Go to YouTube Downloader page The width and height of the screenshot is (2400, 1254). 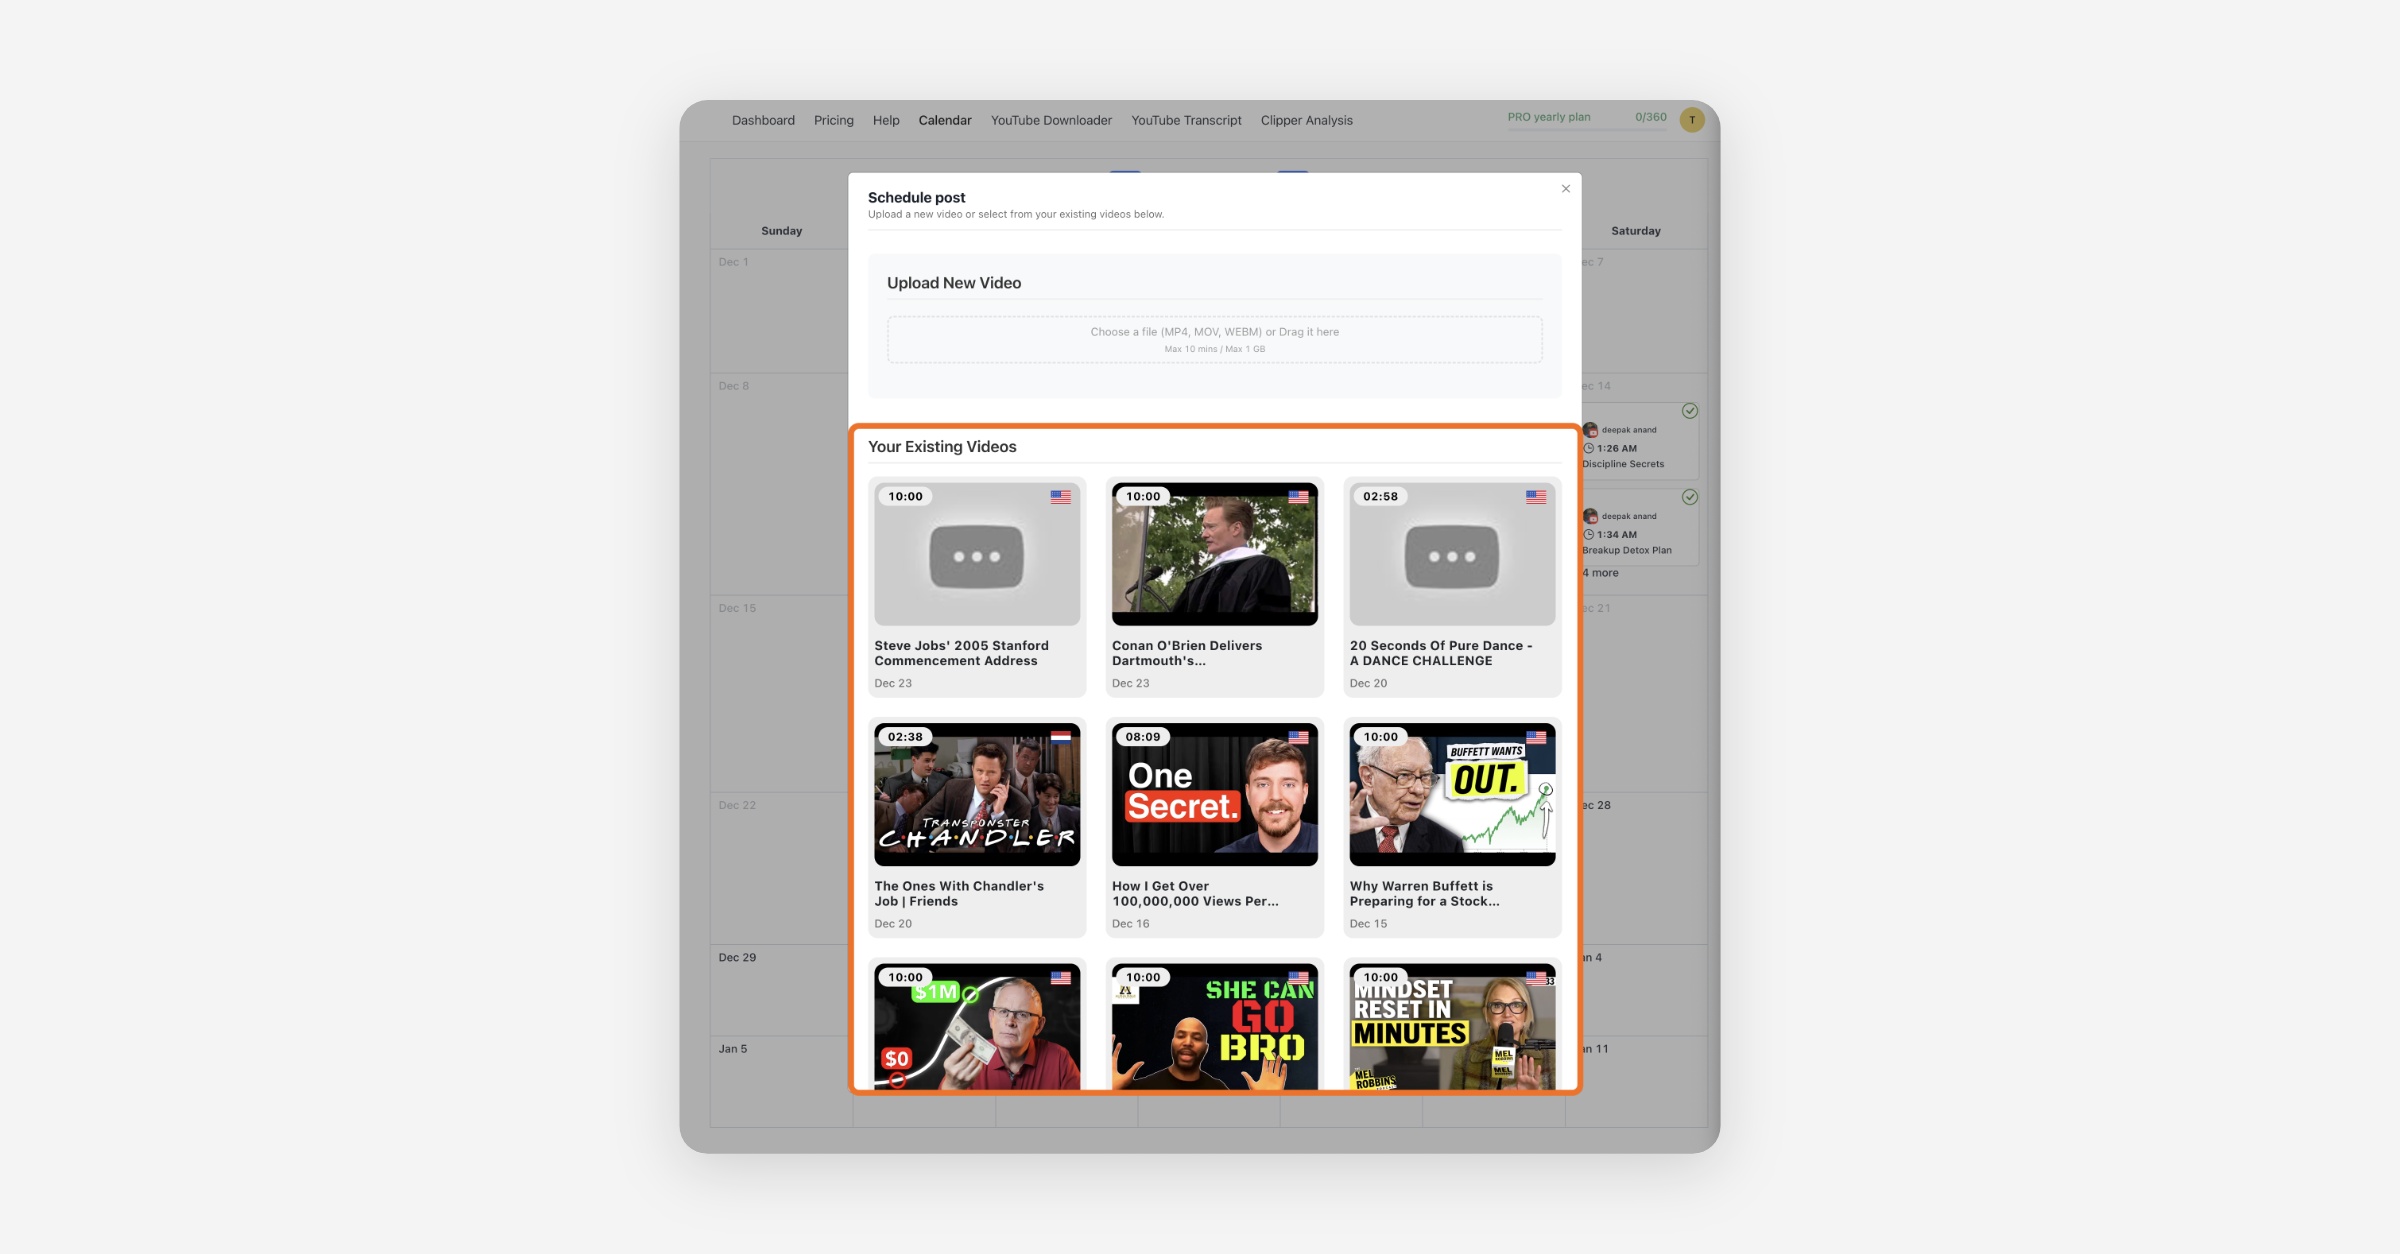(1051, 120)
